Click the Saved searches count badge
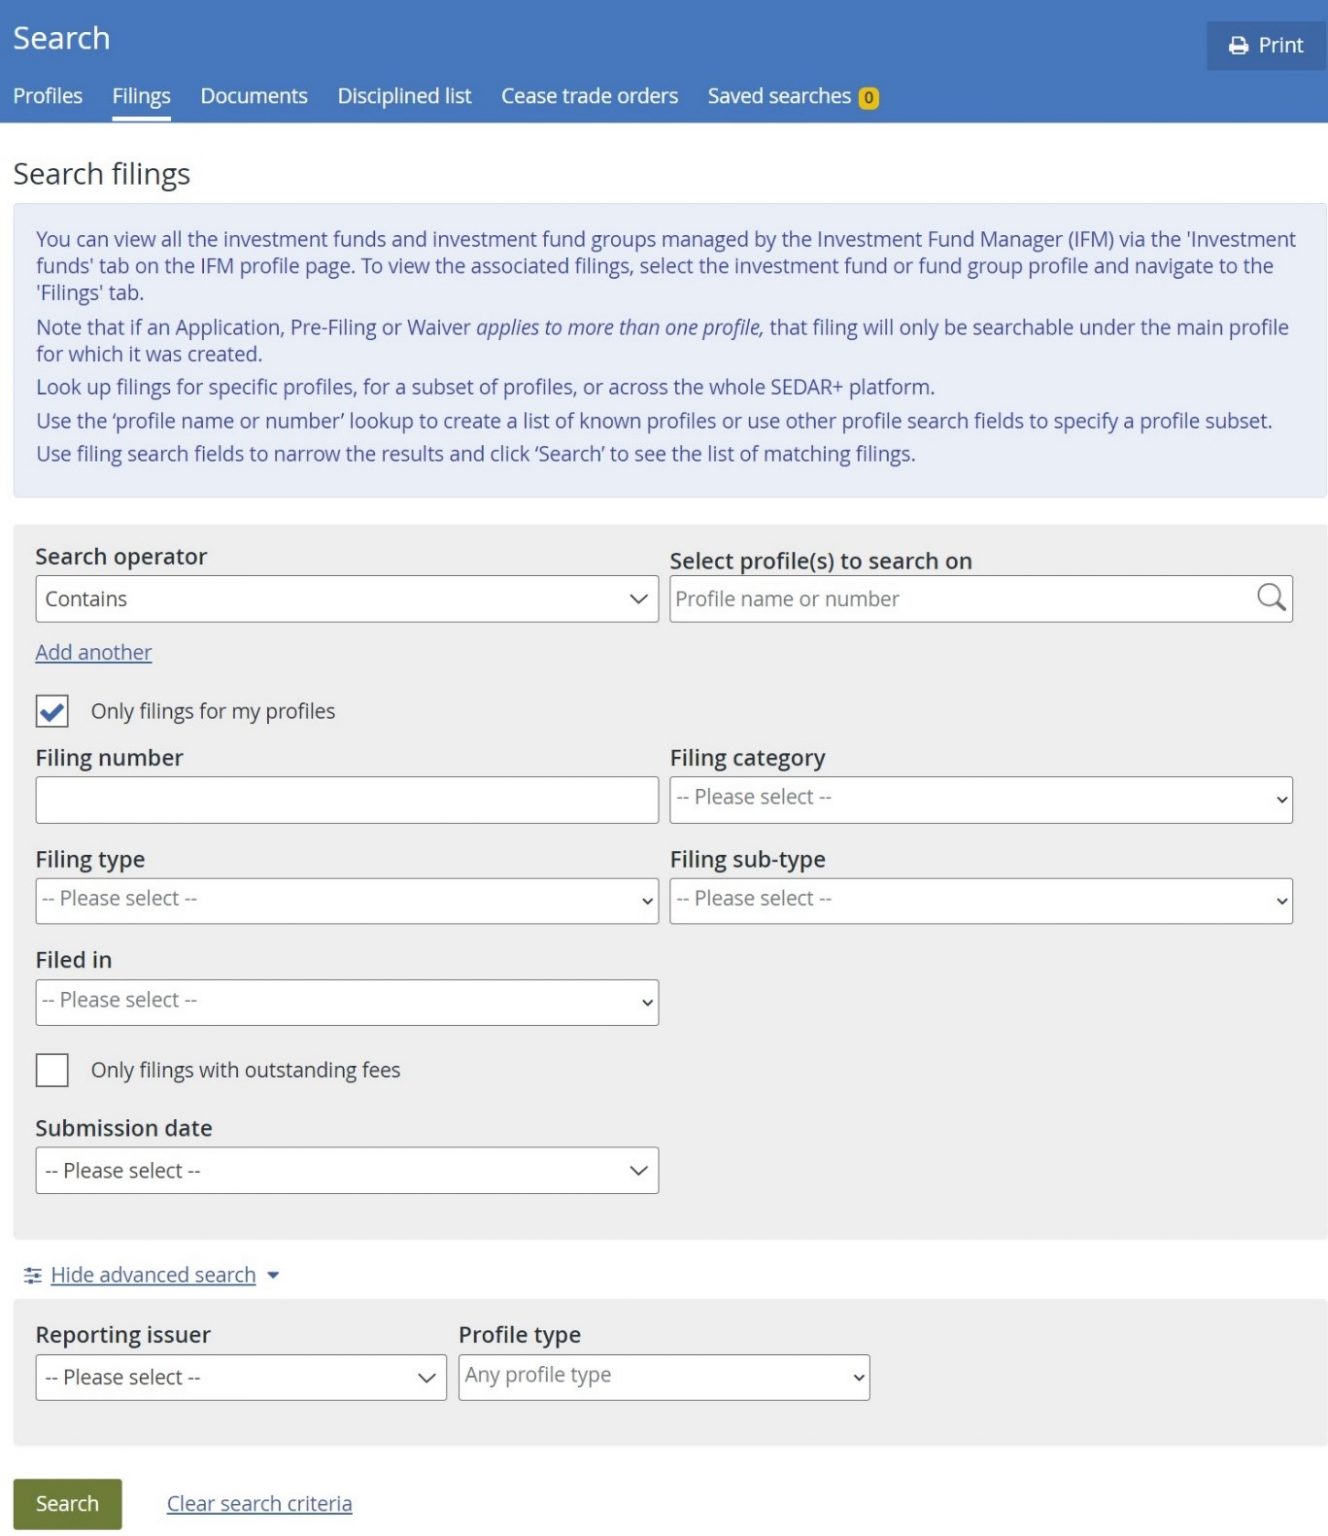Screen dimensions: 1328x1536 868,97
